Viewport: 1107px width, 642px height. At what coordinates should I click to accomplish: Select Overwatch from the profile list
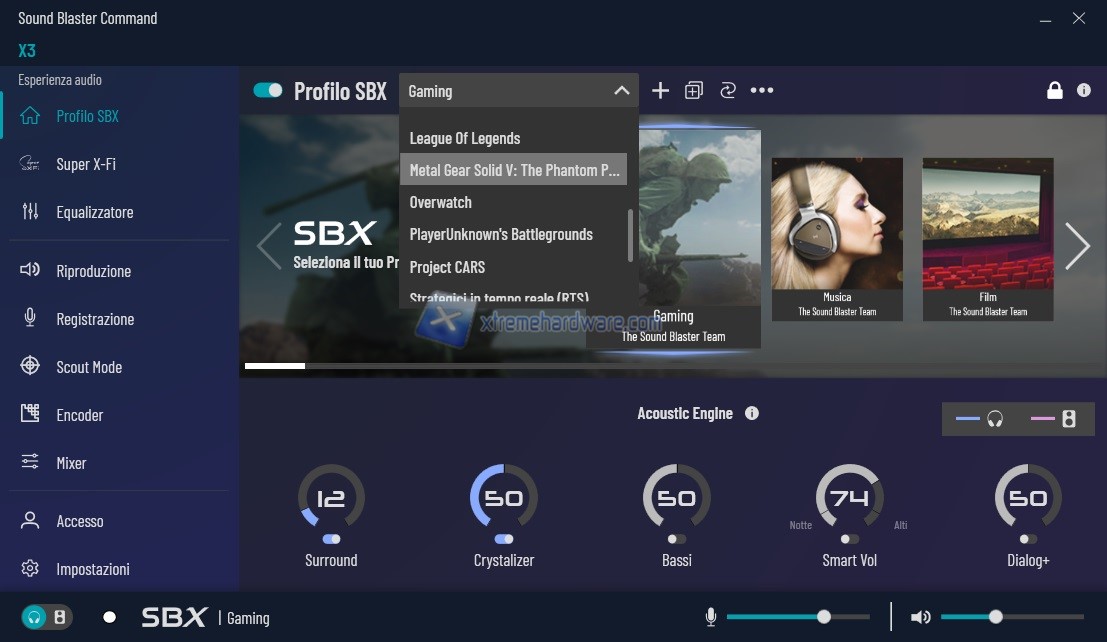(441, 202)
